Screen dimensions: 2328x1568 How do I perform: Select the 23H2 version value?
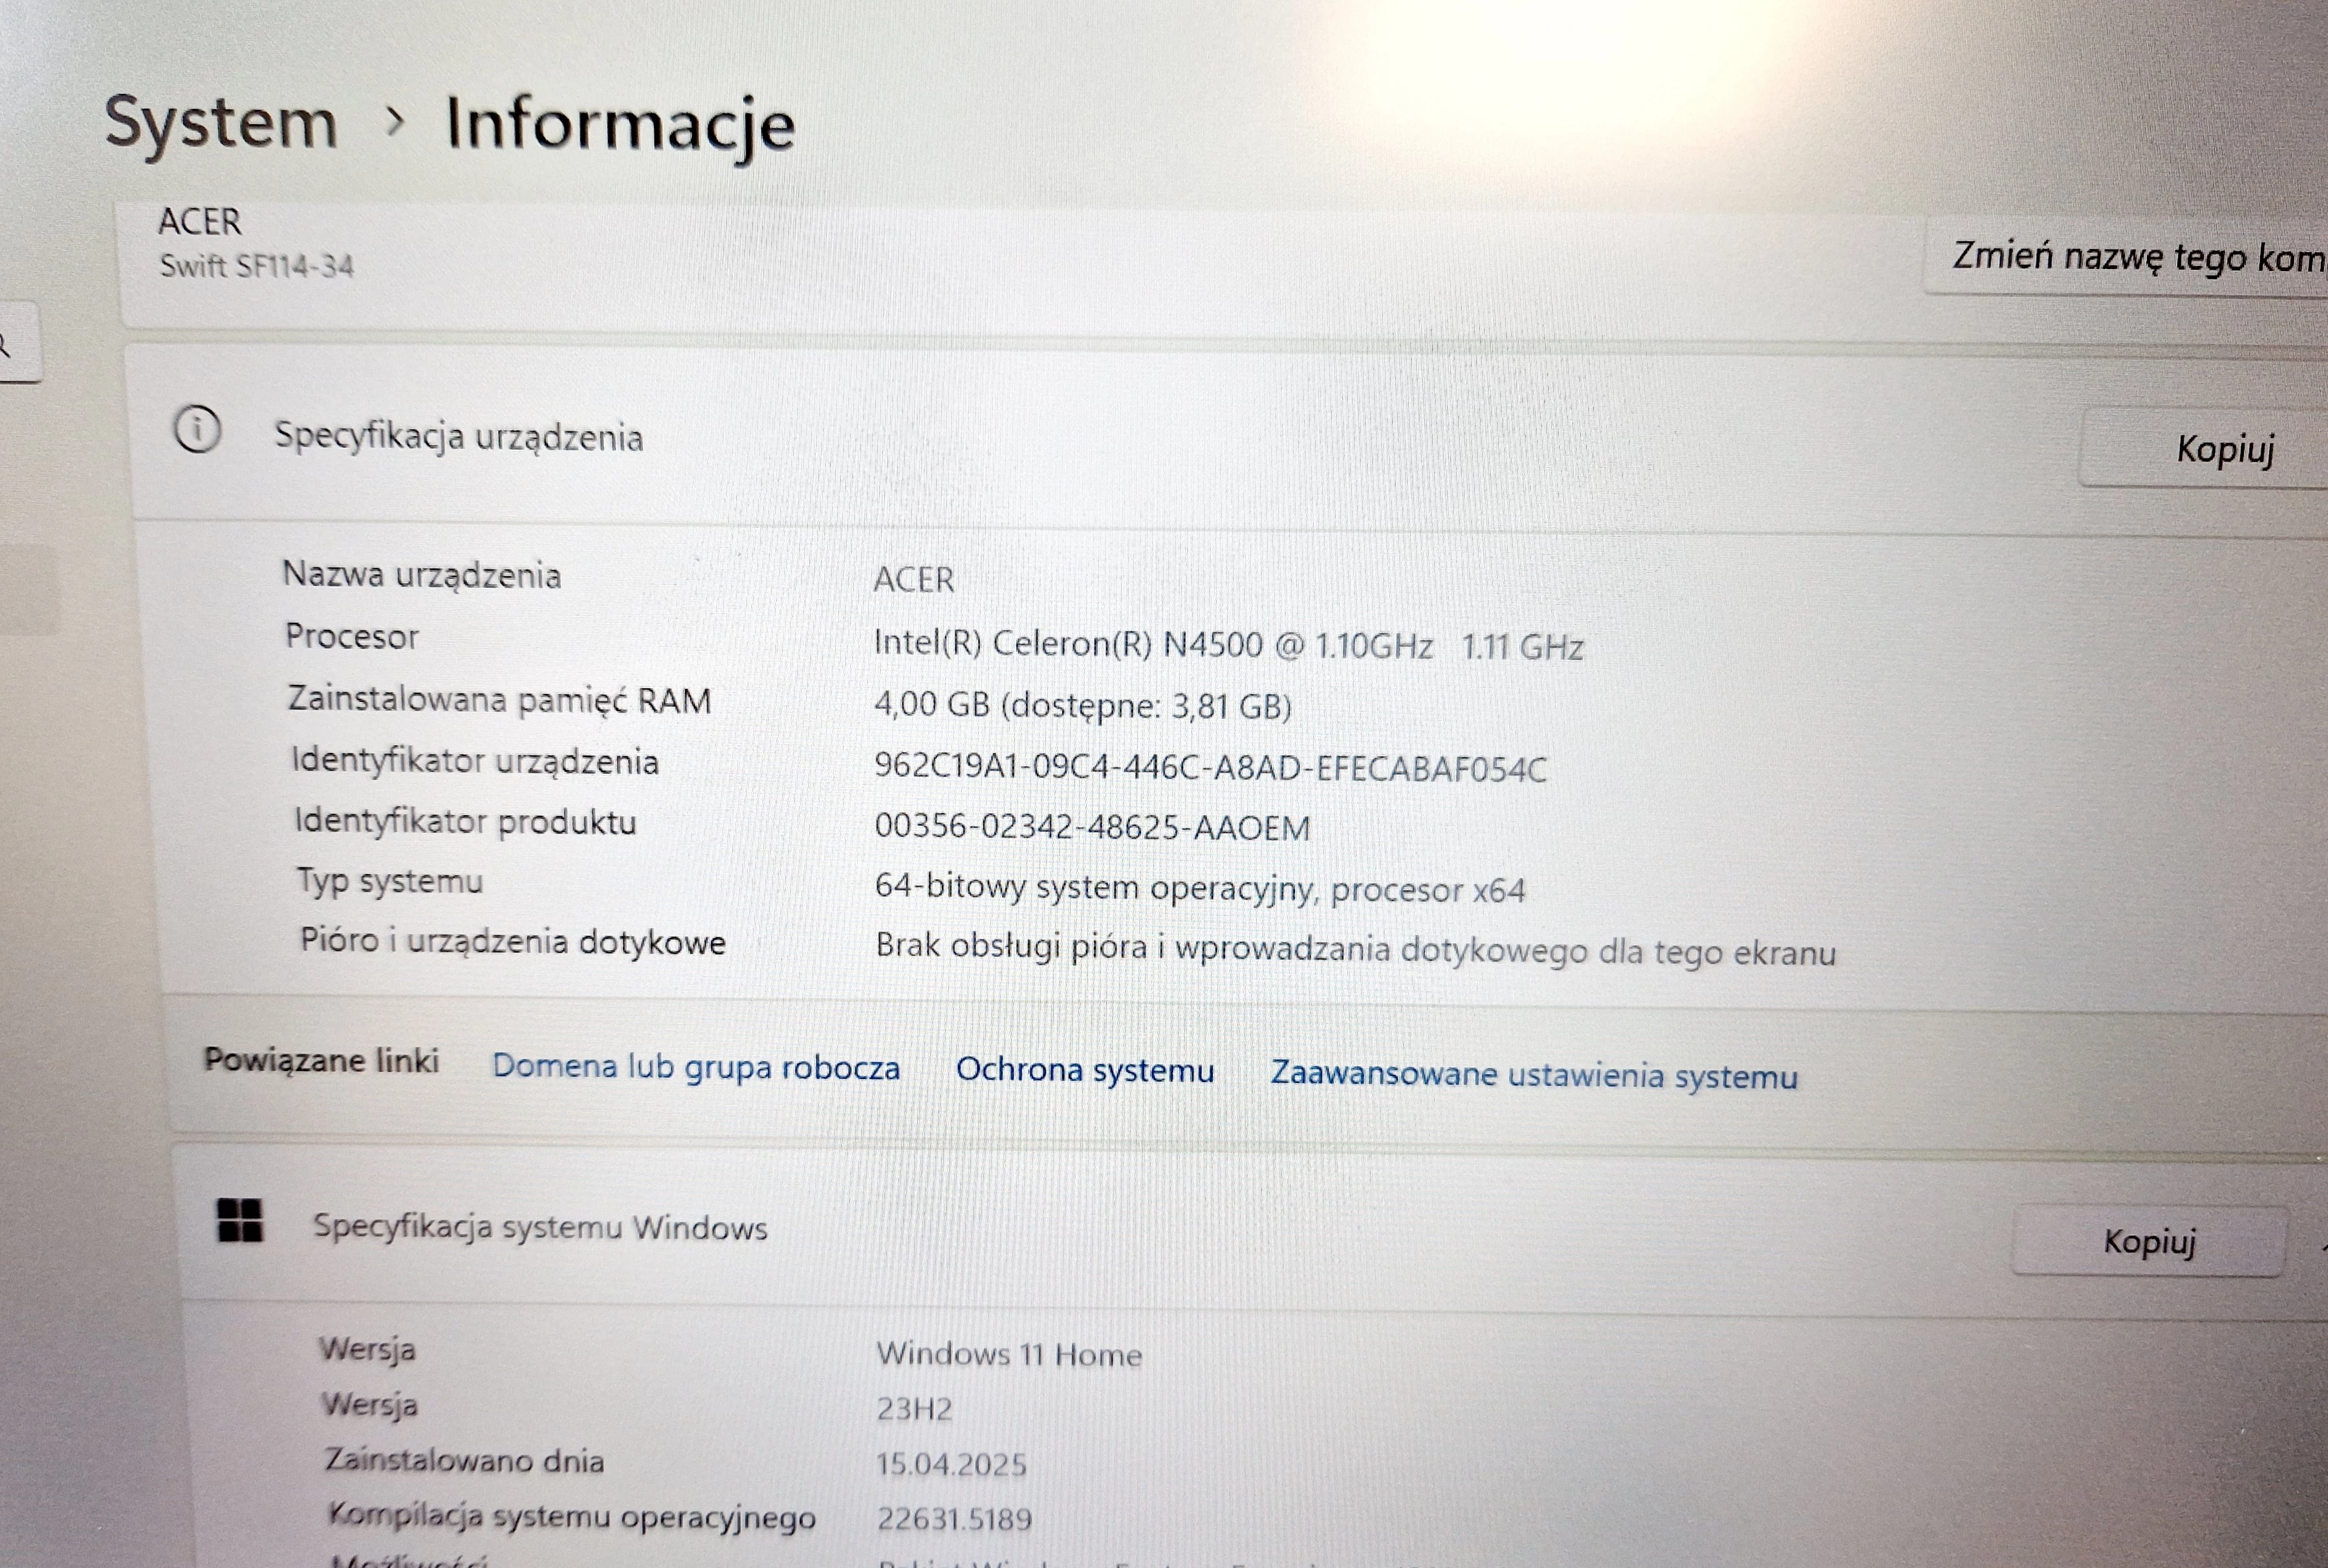pos(914,1410)
